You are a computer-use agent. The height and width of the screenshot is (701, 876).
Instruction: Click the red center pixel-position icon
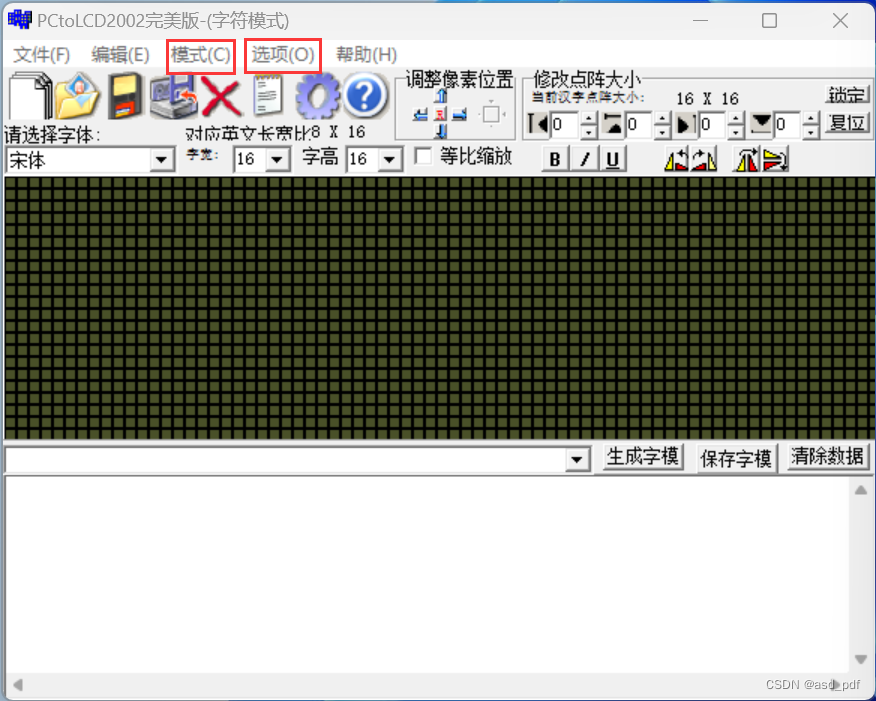[x=441, y=115]
